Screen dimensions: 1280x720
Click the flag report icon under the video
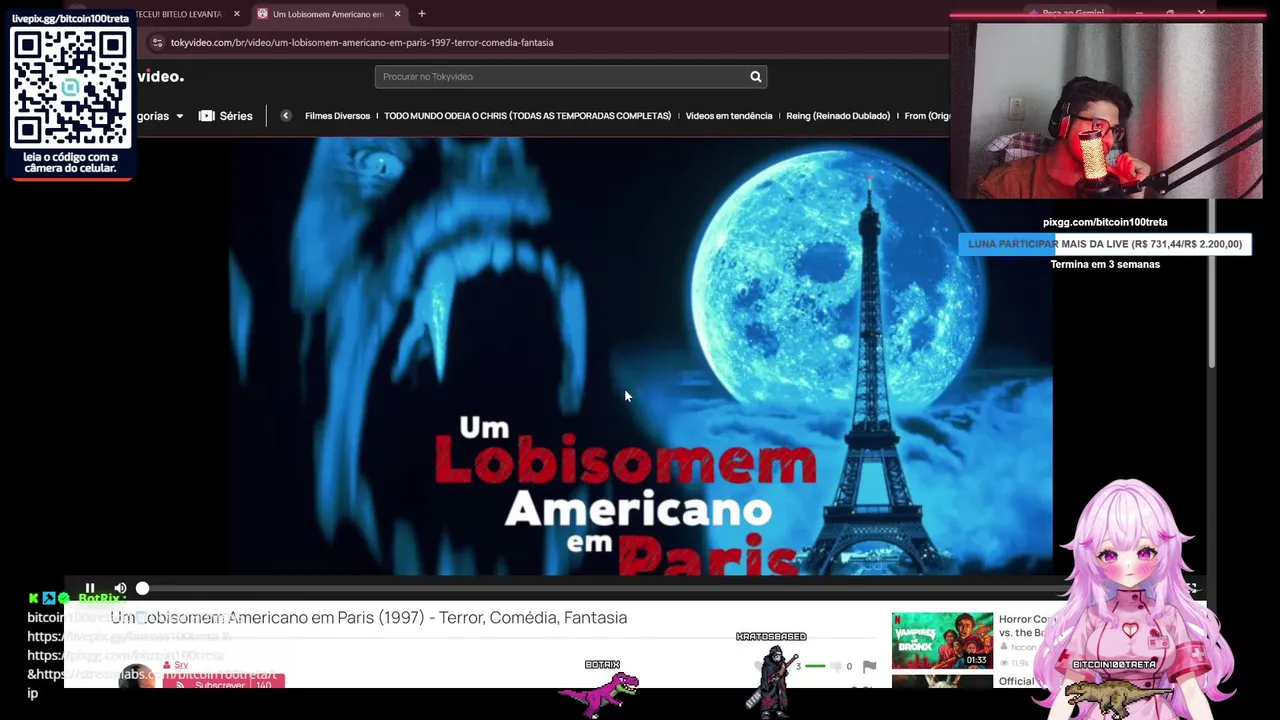click(869, 667)
